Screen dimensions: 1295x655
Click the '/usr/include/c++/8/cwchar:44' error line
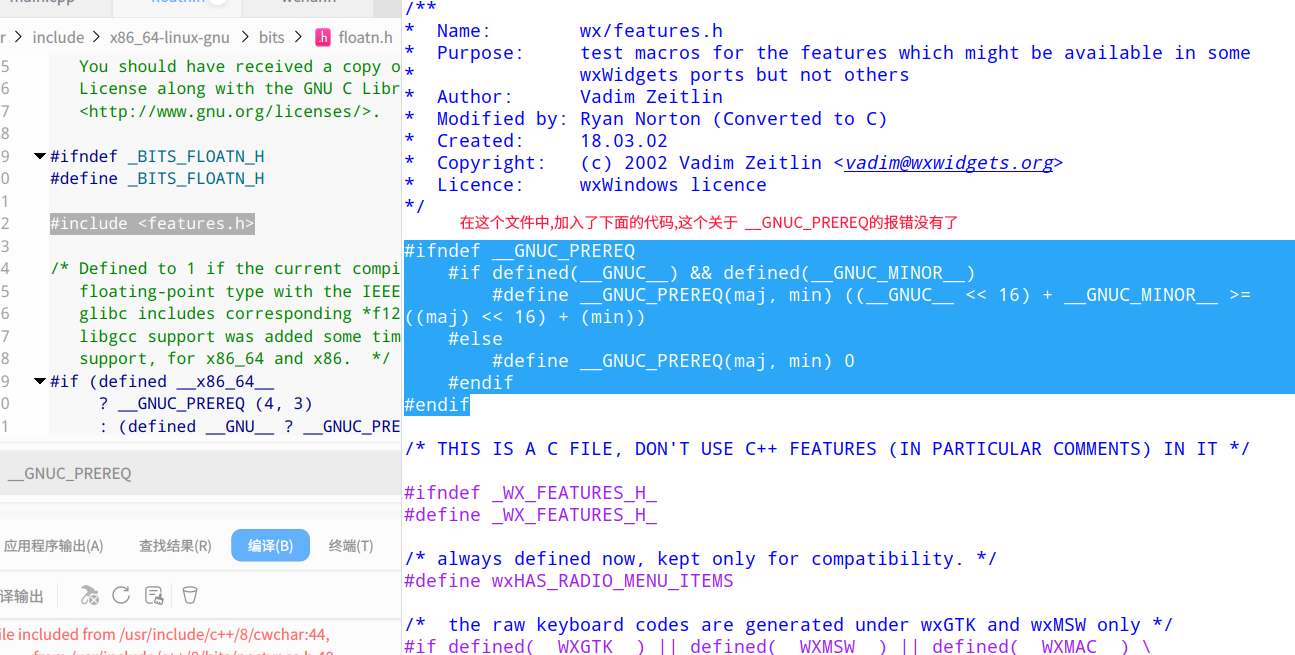(165, 634)
